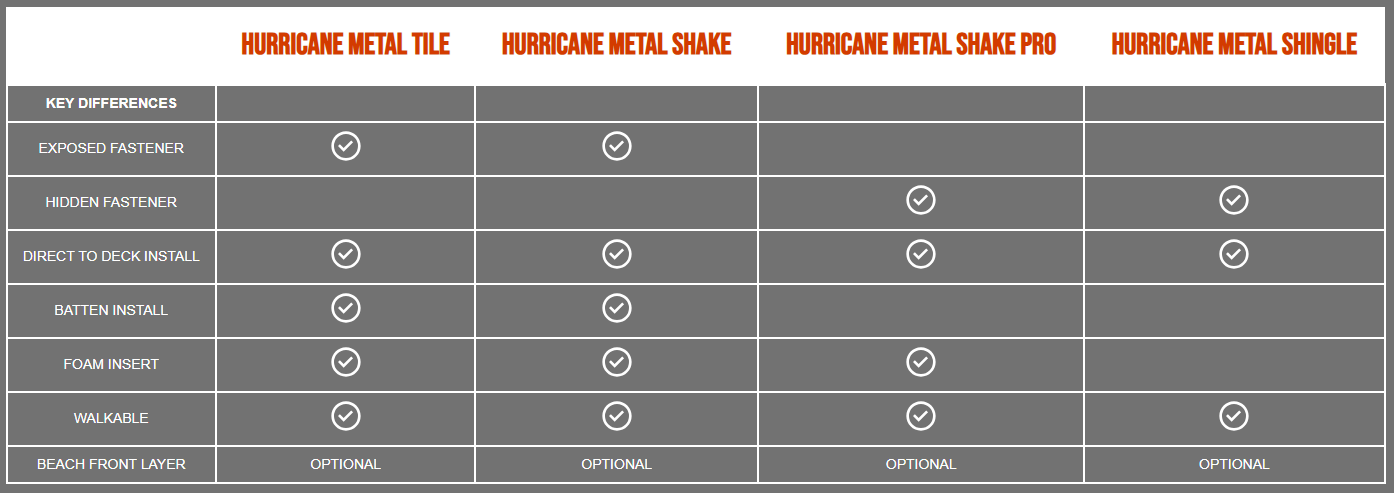
Task: Click the Hidden Fastener row label
Action: (111, 202)
